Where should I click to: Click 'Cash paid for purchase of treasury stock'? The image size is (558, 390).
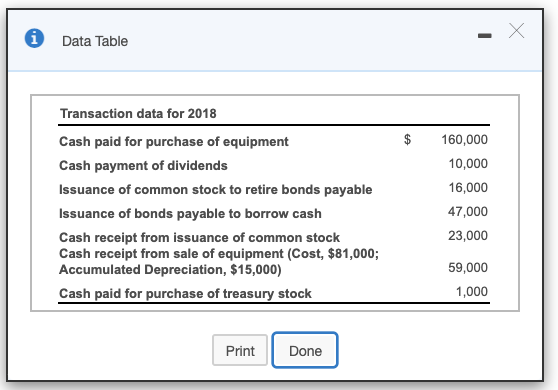[x=185, y=294]
